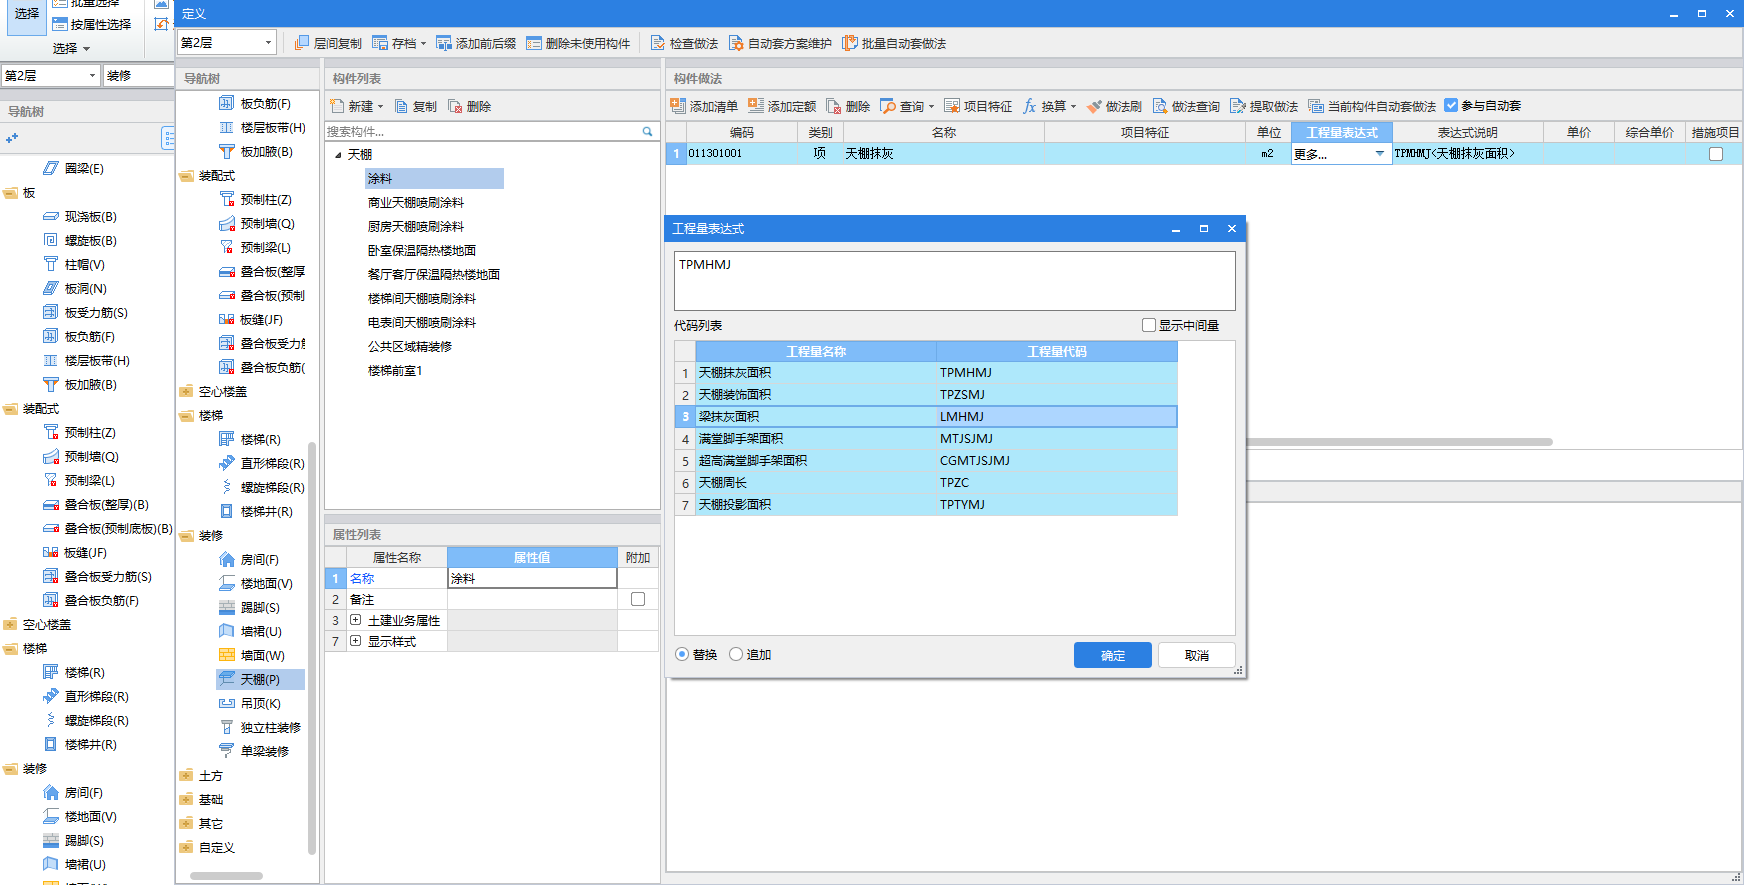This screenshot has height=885, width=1744.
Task: Expand the 土方 folder in navigation tree
Action: (186, 775)
